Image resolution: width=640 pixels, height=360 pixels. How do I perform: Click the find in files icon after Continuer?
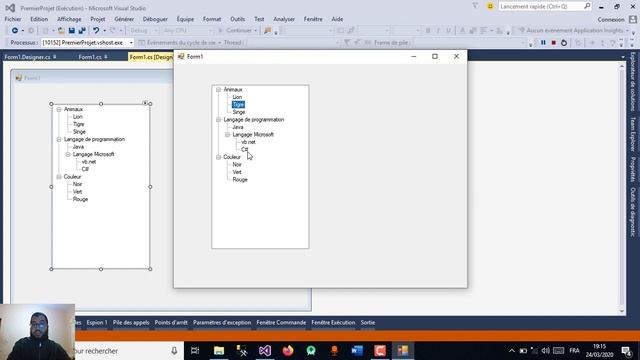268,31
